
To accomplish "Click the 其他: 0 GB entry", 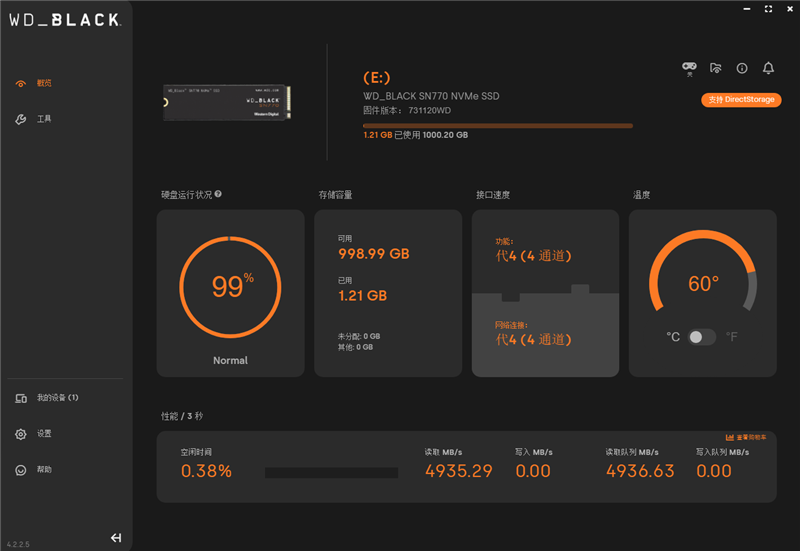I will [355, 347].
